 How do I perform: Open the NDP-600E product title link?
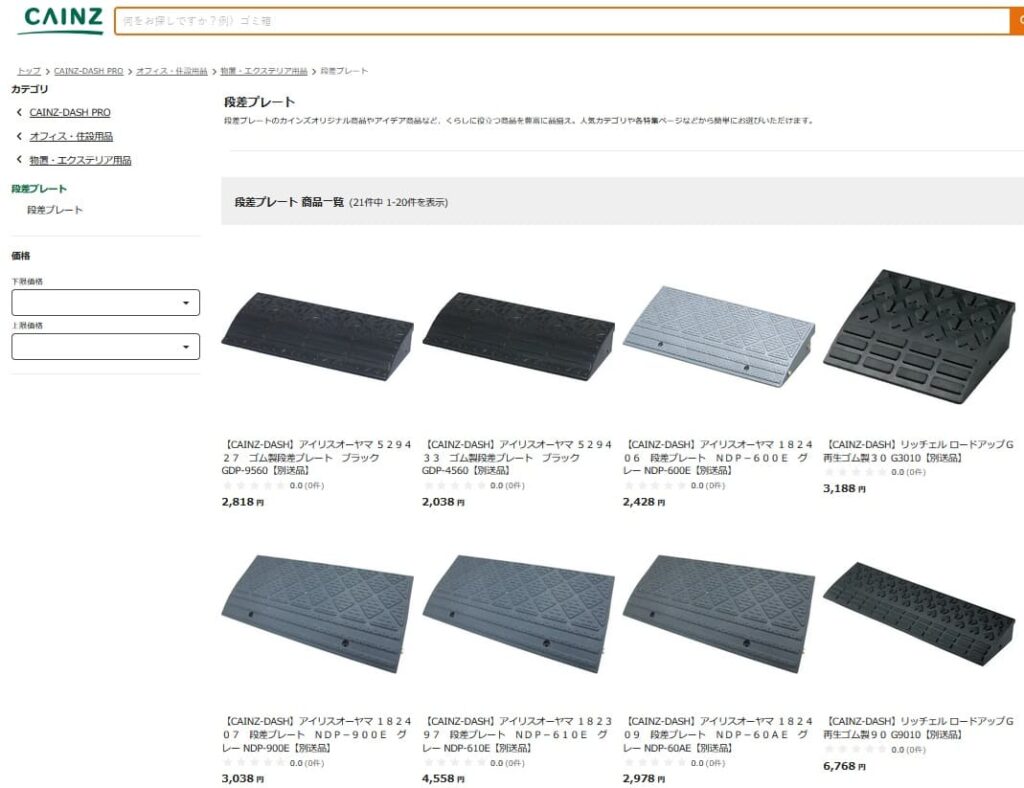[x=718, y=457]
